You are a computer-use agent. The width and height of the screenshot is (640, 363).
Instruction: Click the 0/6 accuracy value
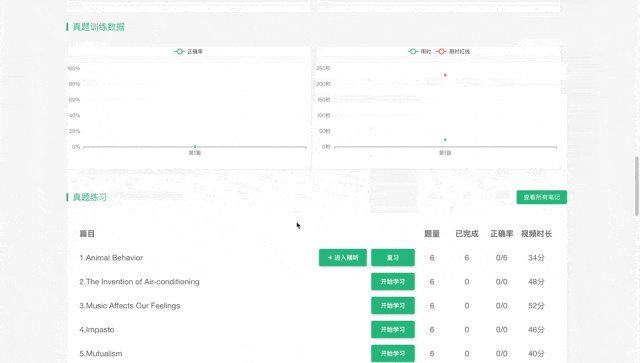(502, 258)
